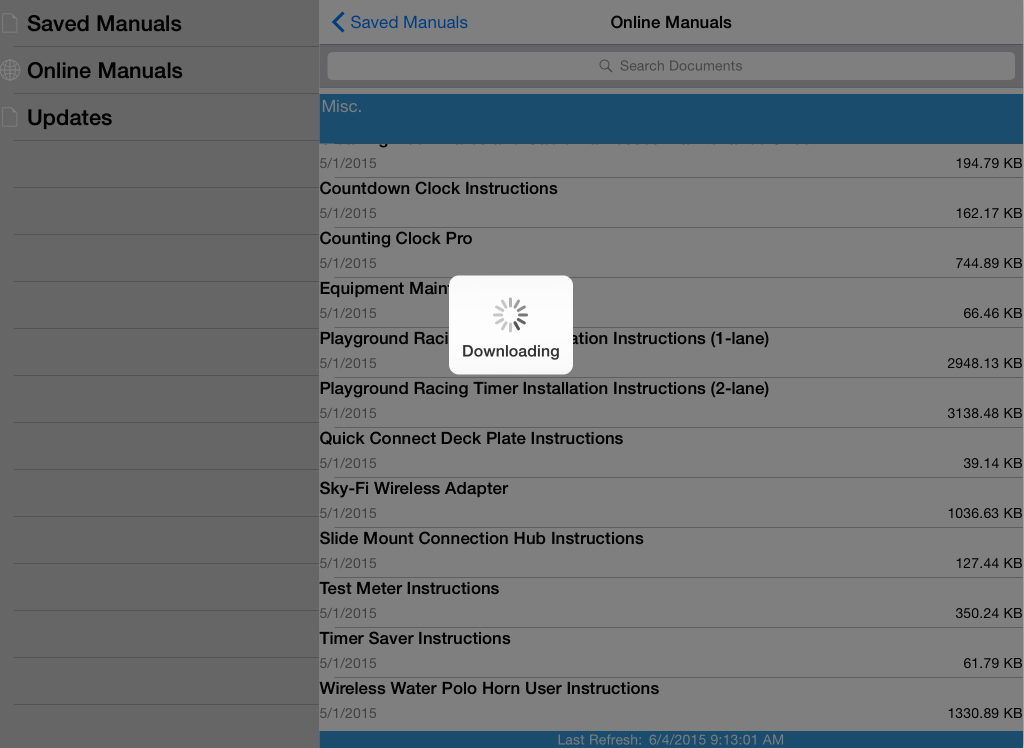This screenshot has width=1024, height=748.
Task: Click the 127.44 KB file size
Action: (x=988, y=563)
